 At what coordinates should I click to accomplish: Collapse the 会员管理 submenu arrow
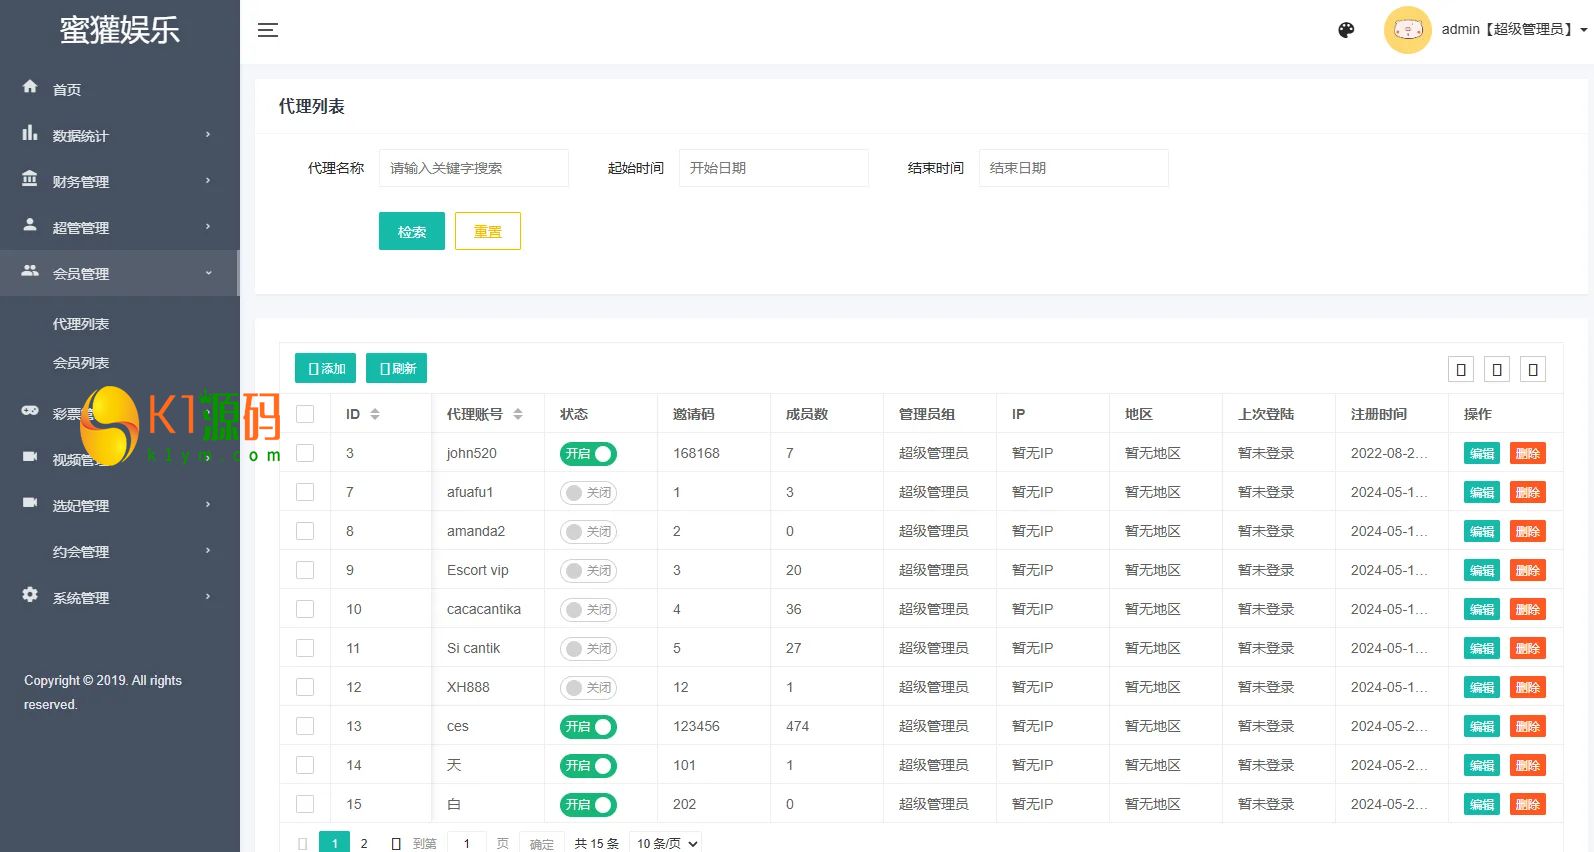tap(208, 273)
